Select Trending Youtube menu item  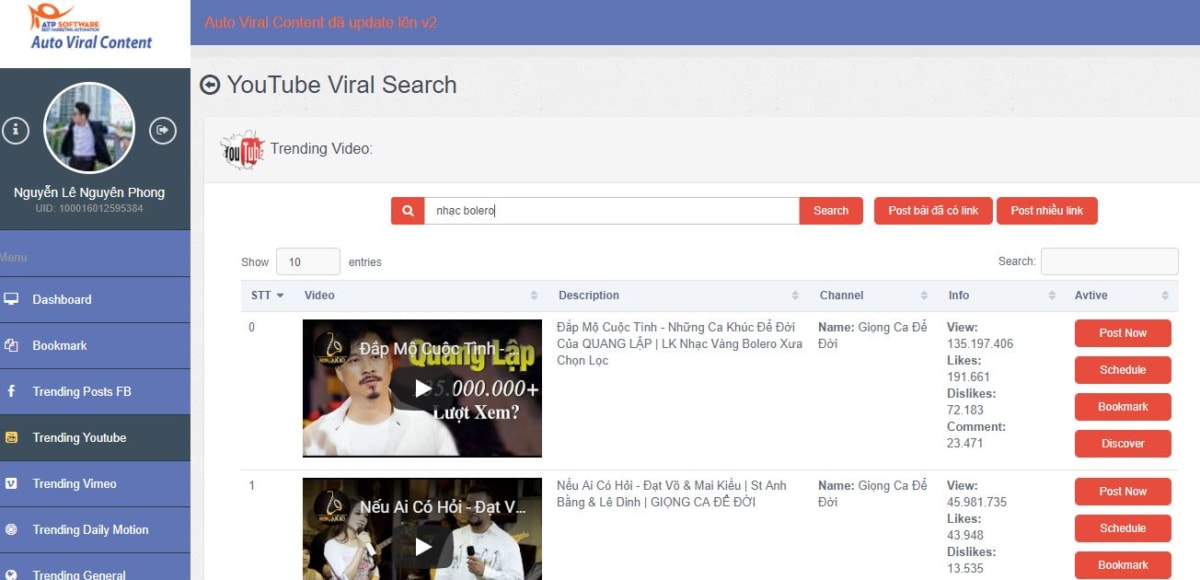95,437
